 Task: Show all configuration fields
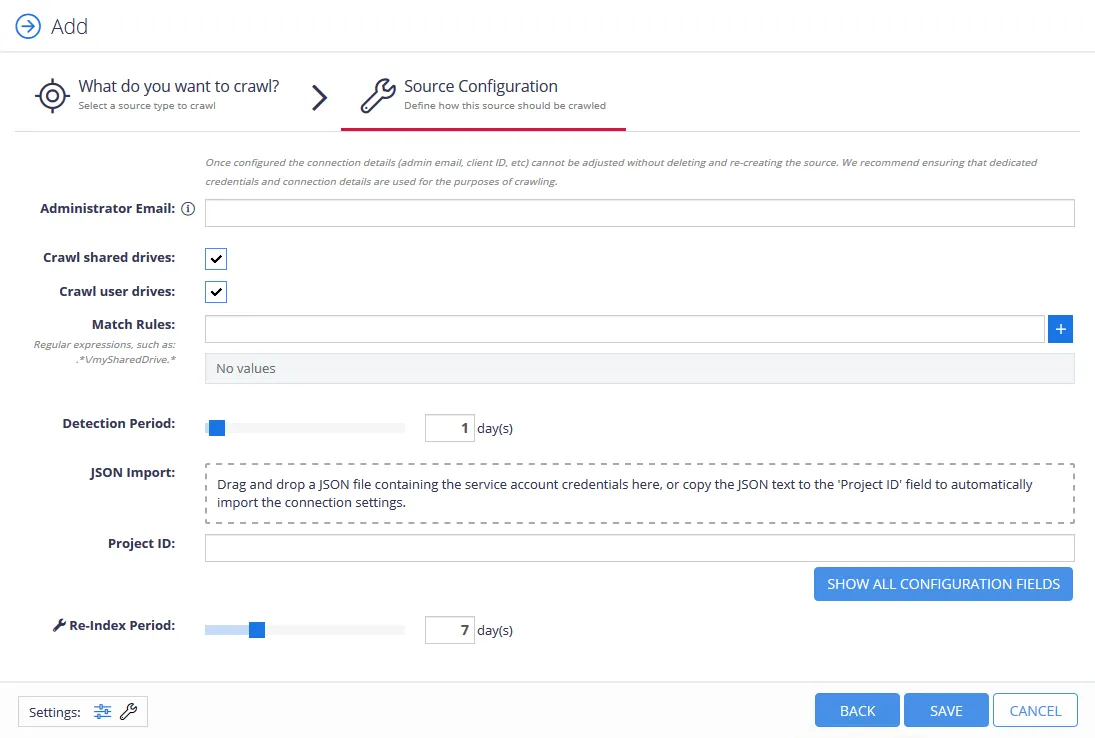[x=943, y=584]
